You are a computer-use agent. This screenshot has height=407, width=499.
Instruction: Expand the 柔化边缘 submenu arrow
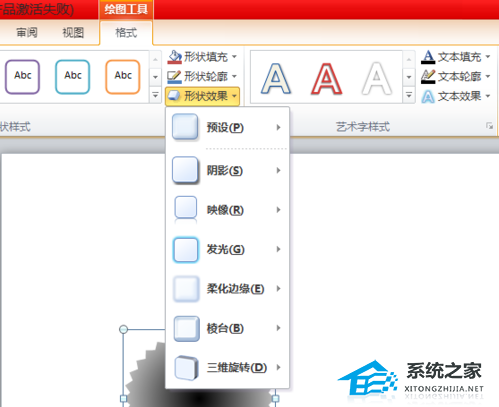pos(278,288)
